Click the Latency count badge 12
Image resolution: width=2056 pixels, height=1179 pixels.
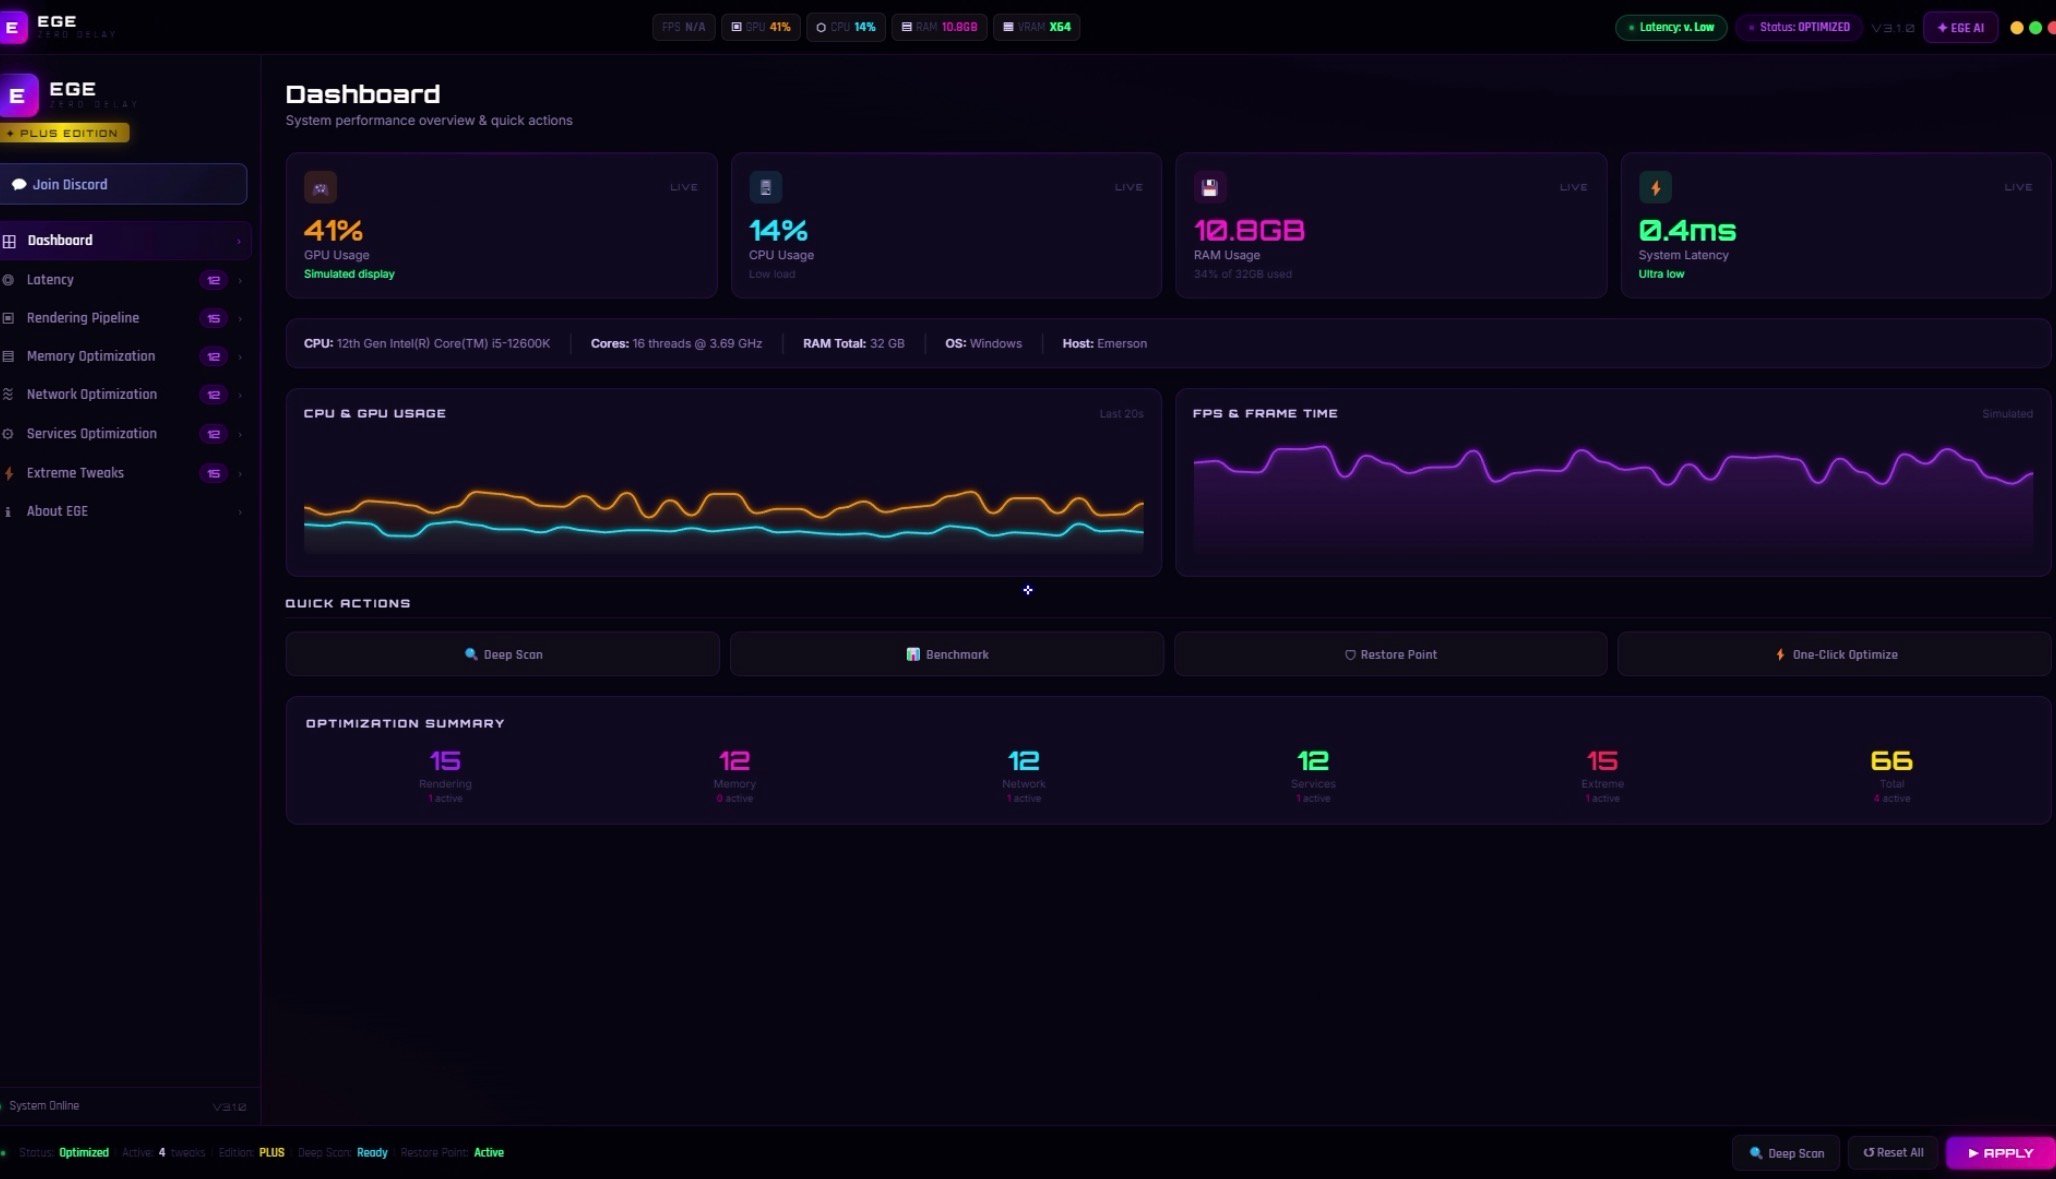[x=213, y=281]
